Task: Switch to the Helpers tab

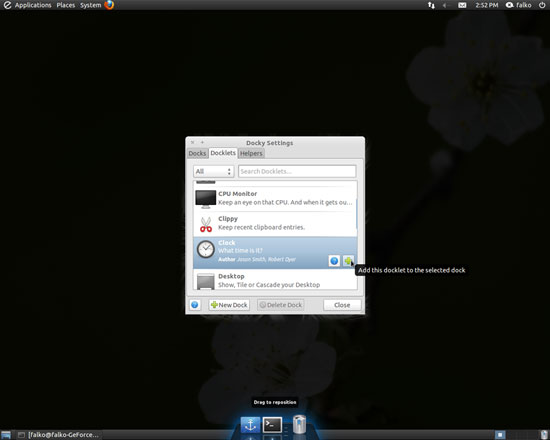Action: pos(251,153)
